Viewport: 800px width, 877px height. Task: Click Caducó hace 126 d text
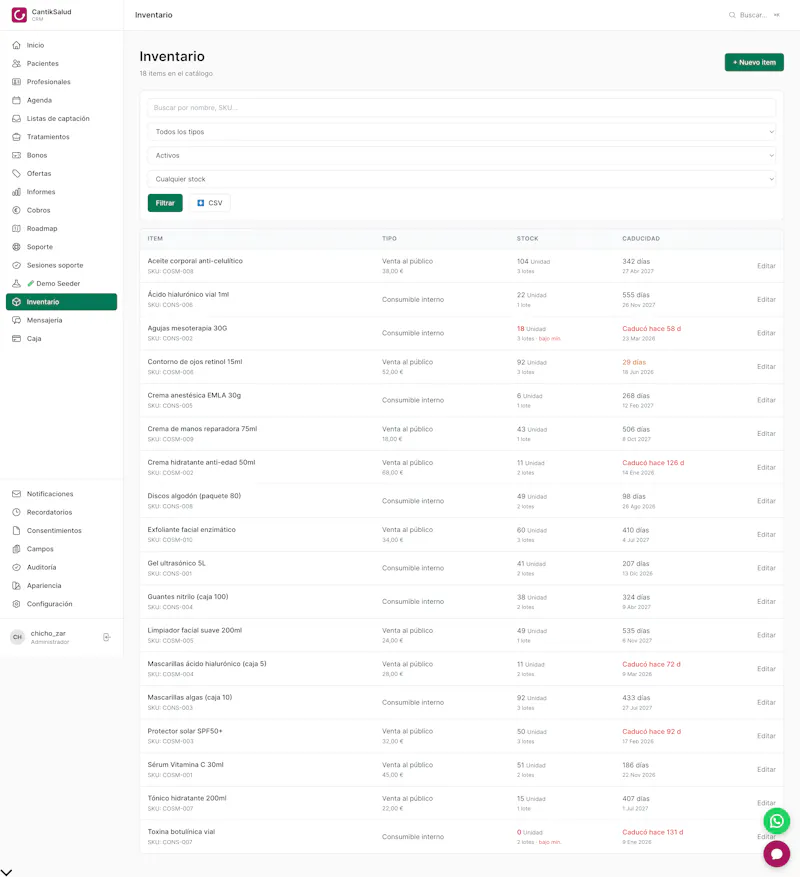pyautogui.click(x=653, y=463)
